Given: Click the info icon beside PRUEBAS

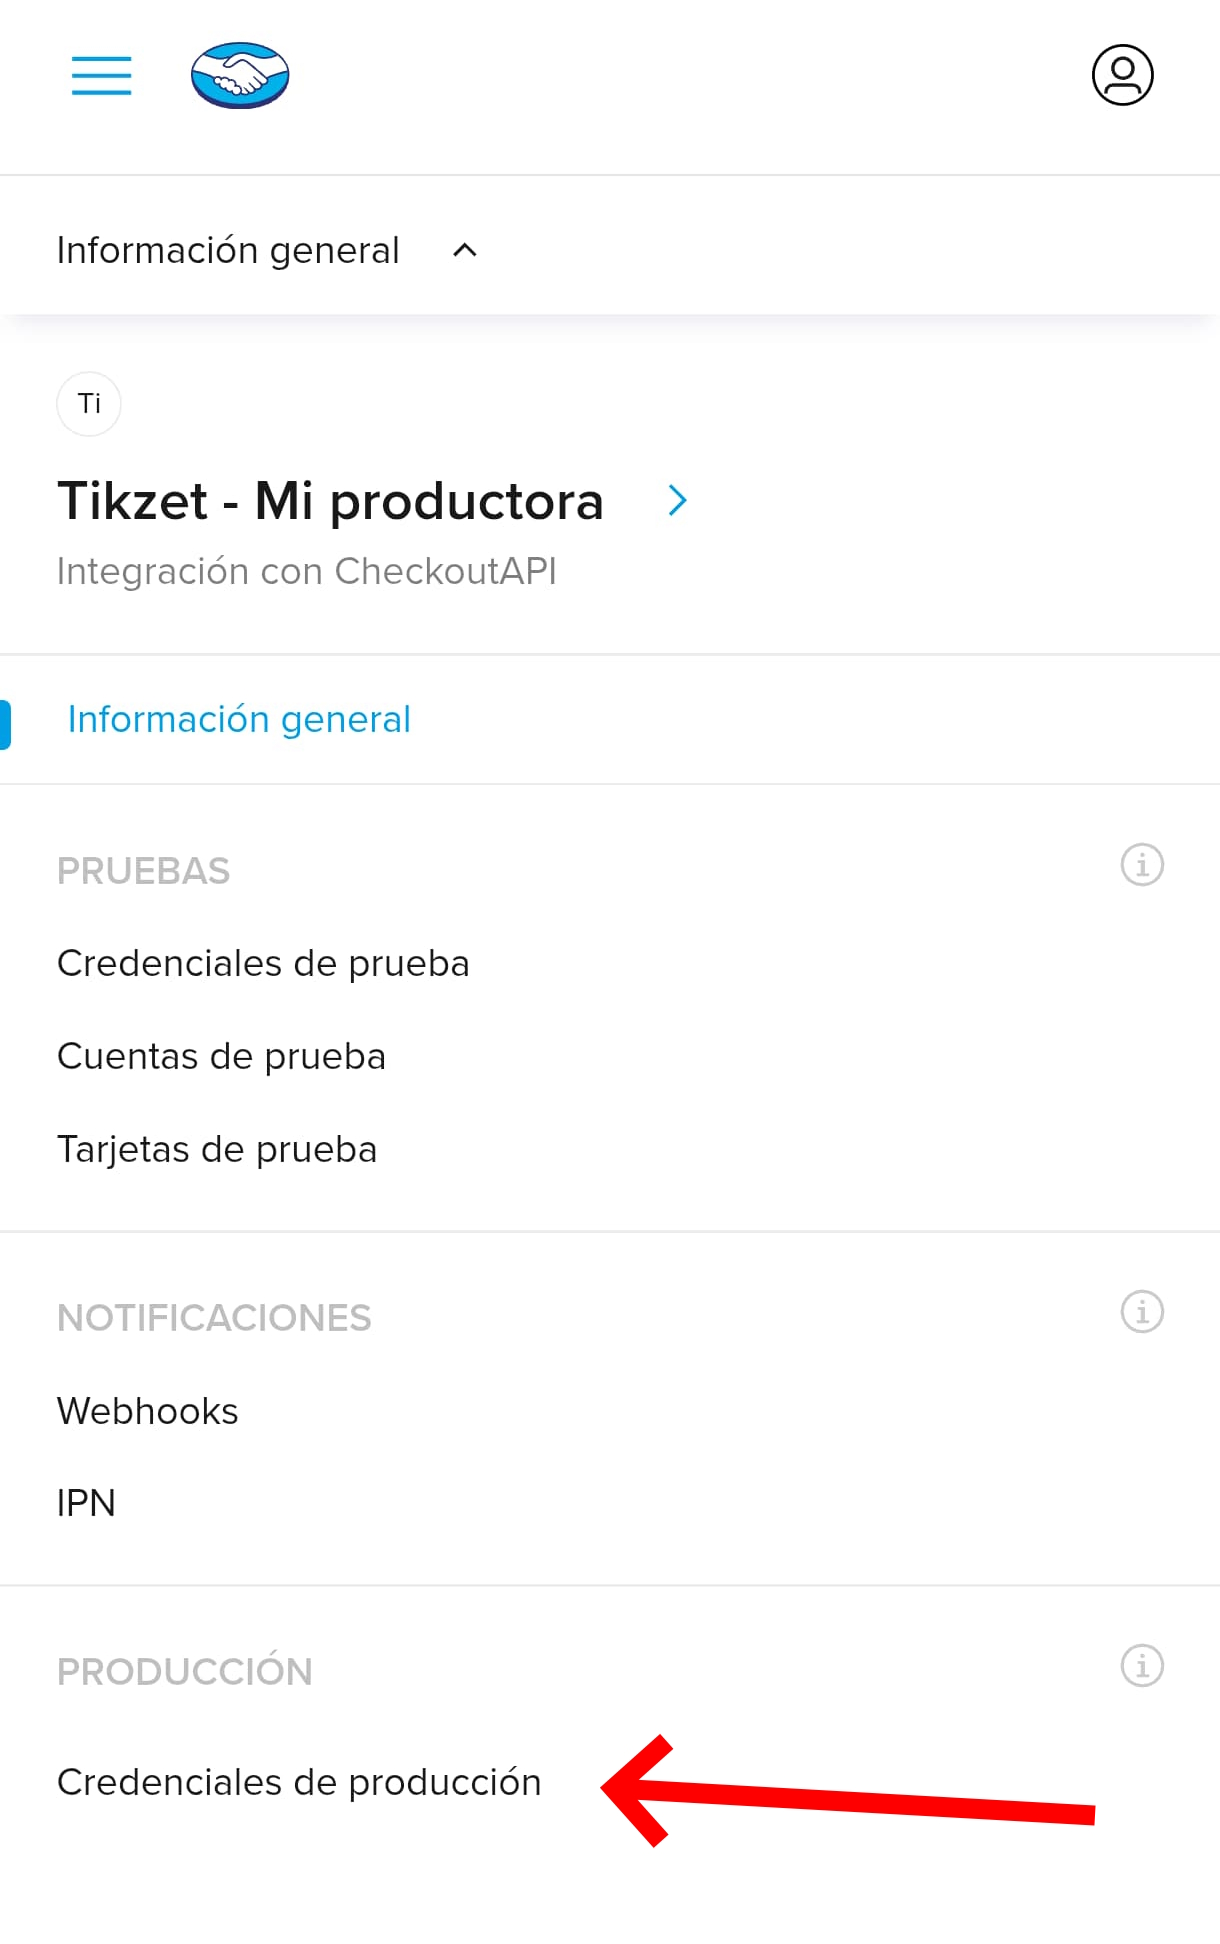Looking at the screenshot, I should [1140, 864].
